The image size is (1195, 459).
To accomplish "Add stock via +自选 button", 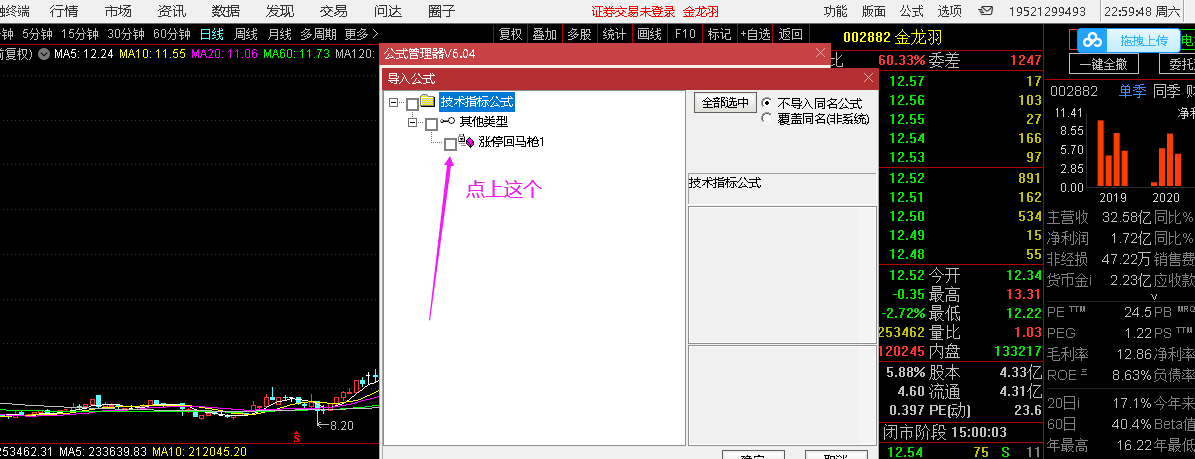I will (x=755, y=34).
